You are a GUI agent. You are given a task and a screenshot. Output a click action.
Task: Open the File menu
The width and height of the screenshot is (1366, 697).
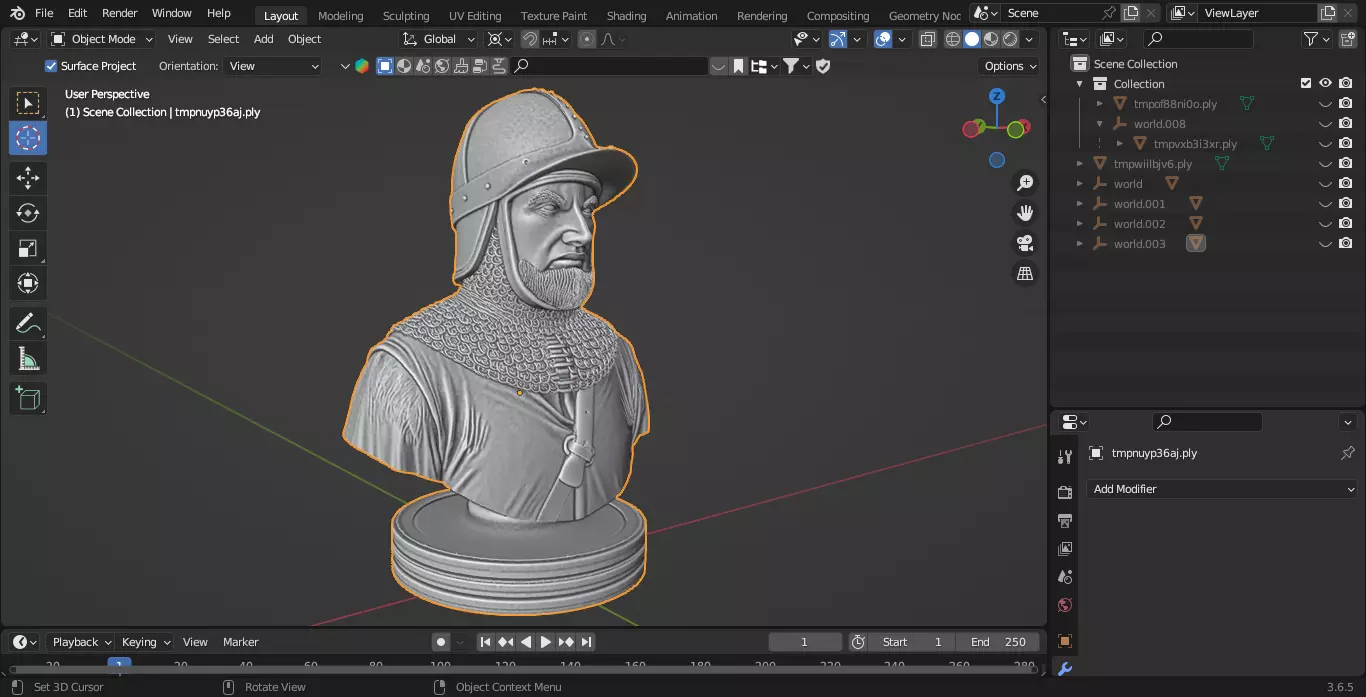44,13
